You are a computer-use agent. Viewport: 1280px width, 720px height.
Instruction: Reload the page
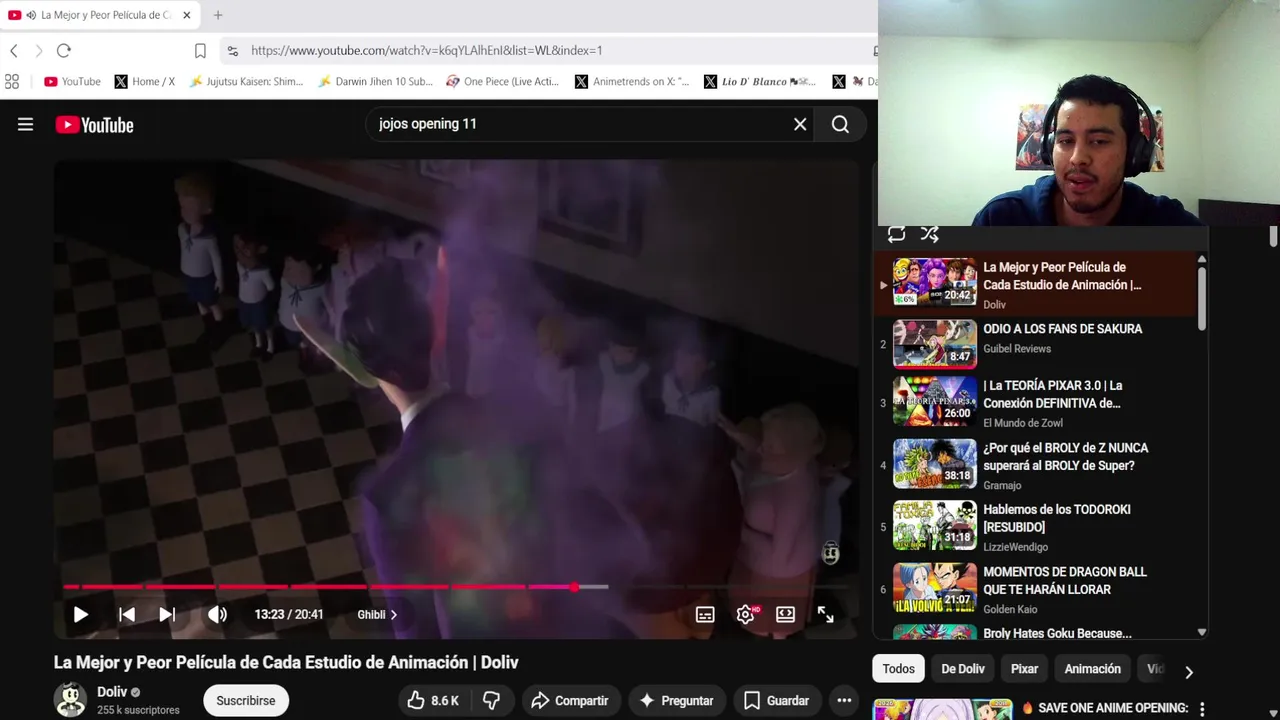(x=64, y=50)
